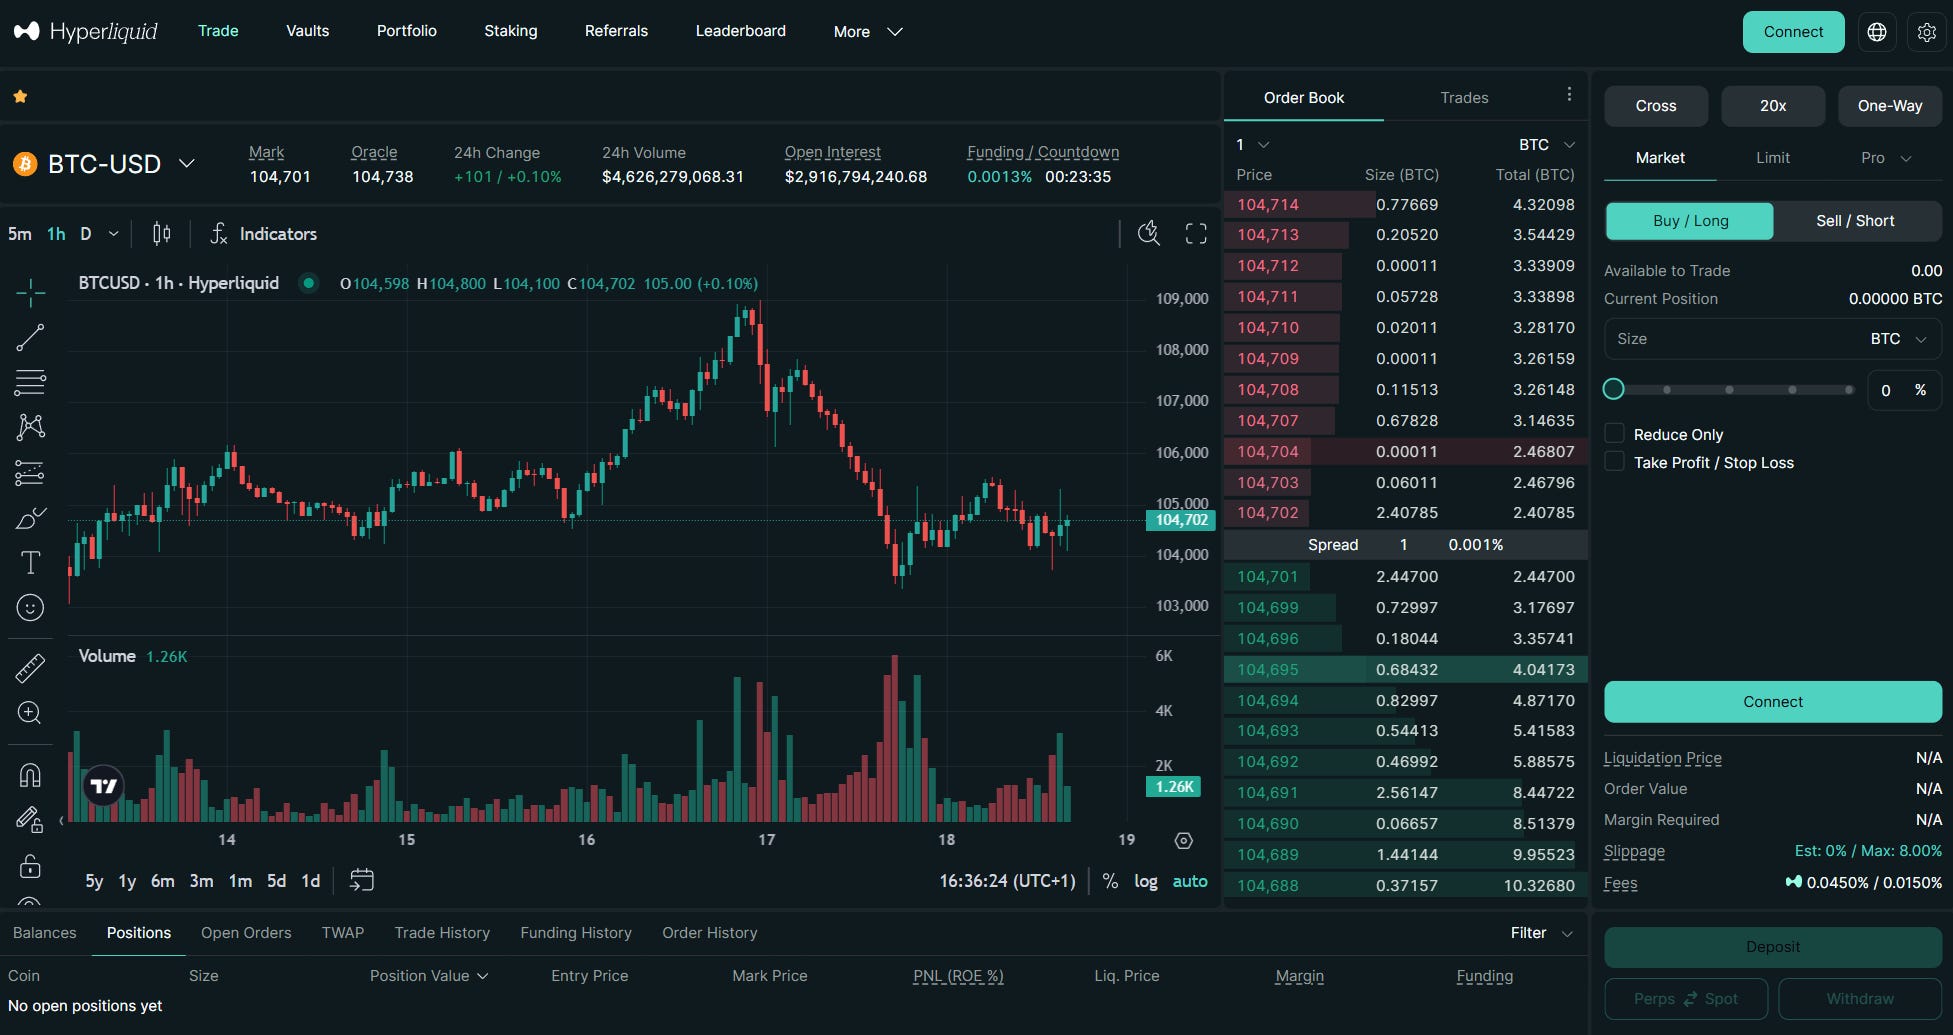Select the brush drawing tool

(30, 518)
